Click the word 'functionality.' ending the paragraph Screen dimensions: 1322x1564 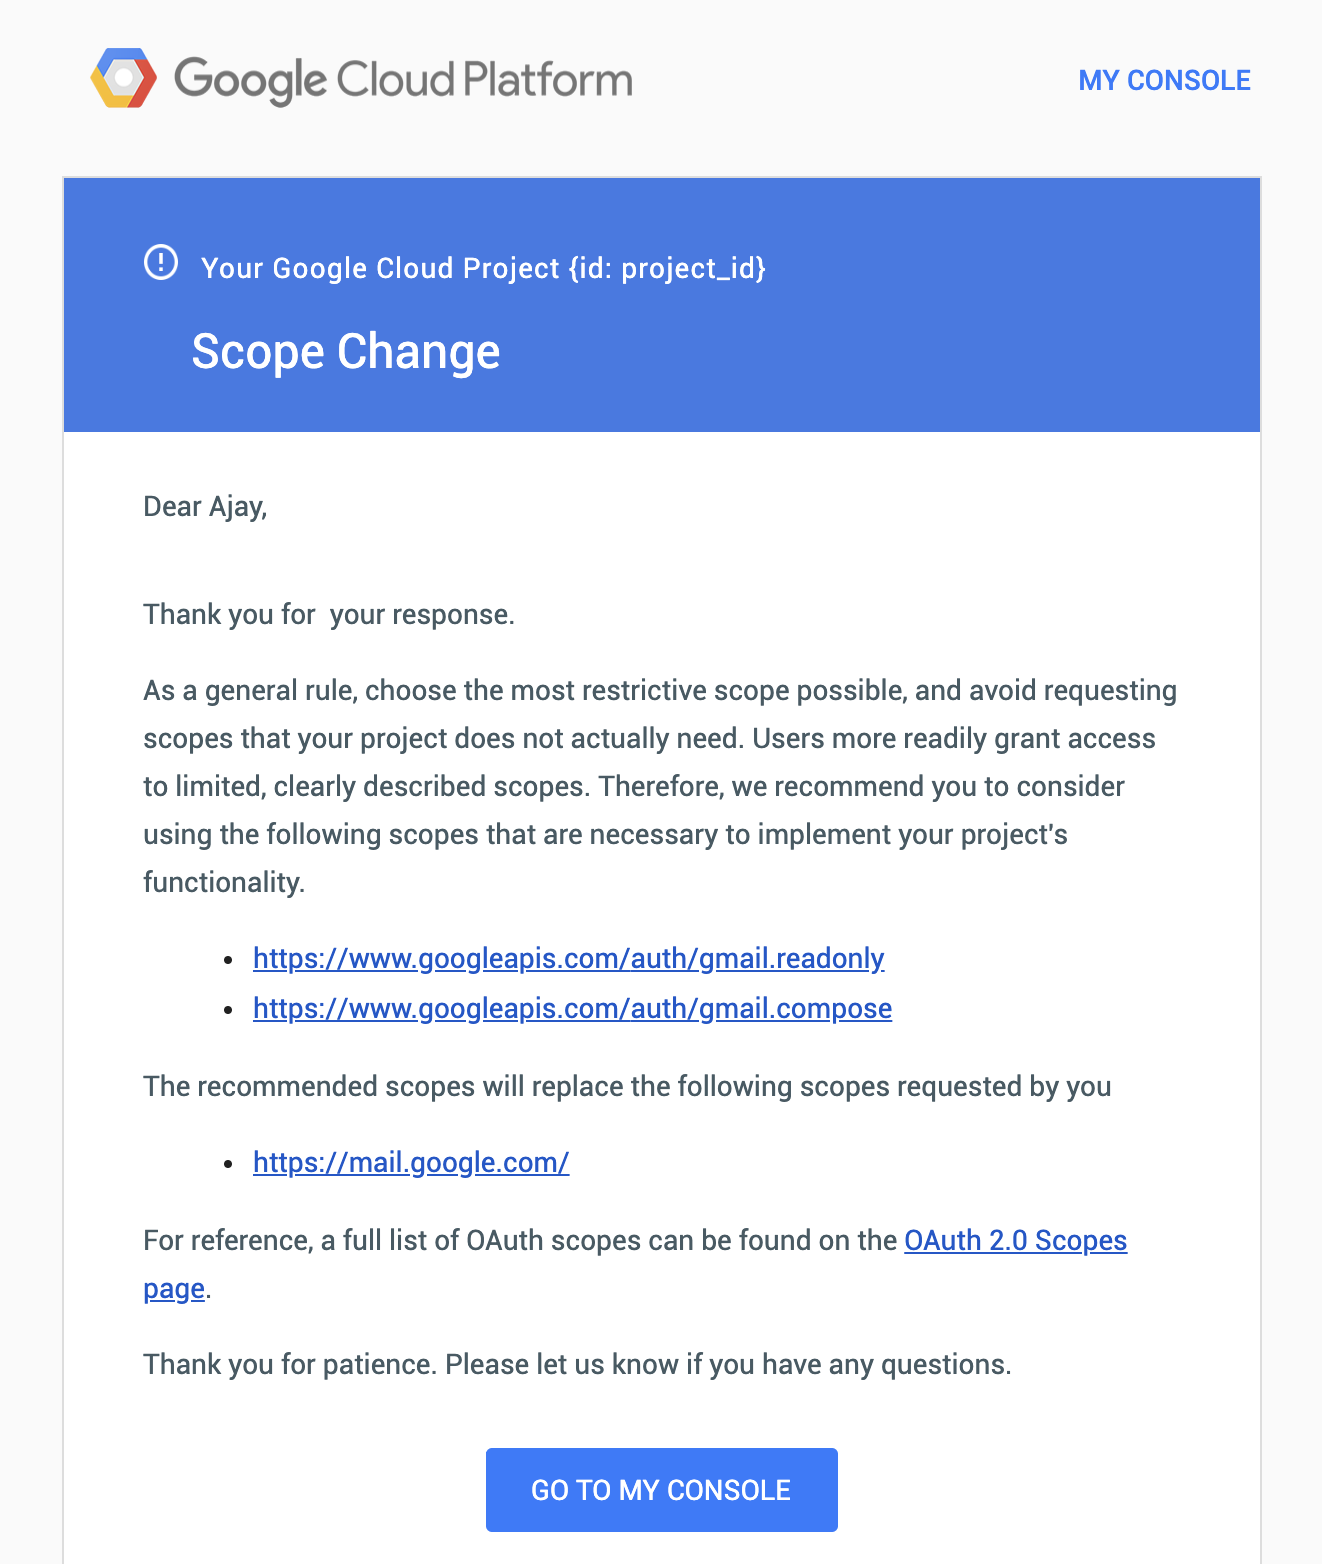[x=224, y=882]
